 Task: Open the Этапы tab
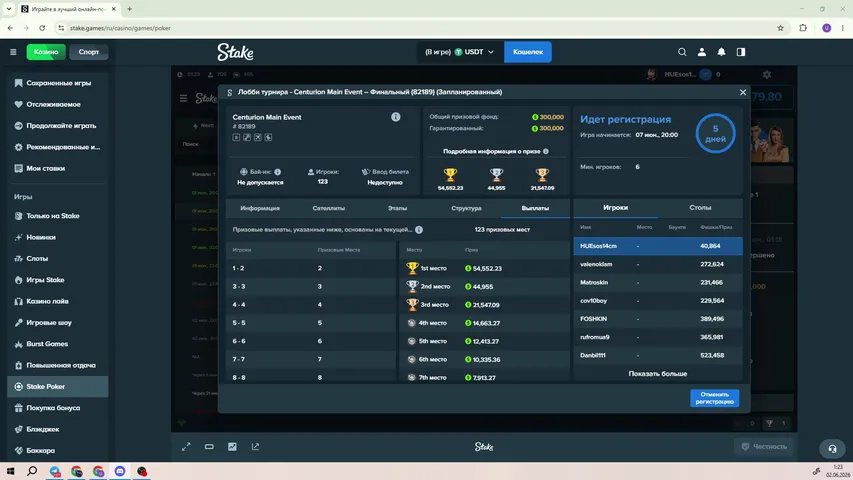coord(397,208)
